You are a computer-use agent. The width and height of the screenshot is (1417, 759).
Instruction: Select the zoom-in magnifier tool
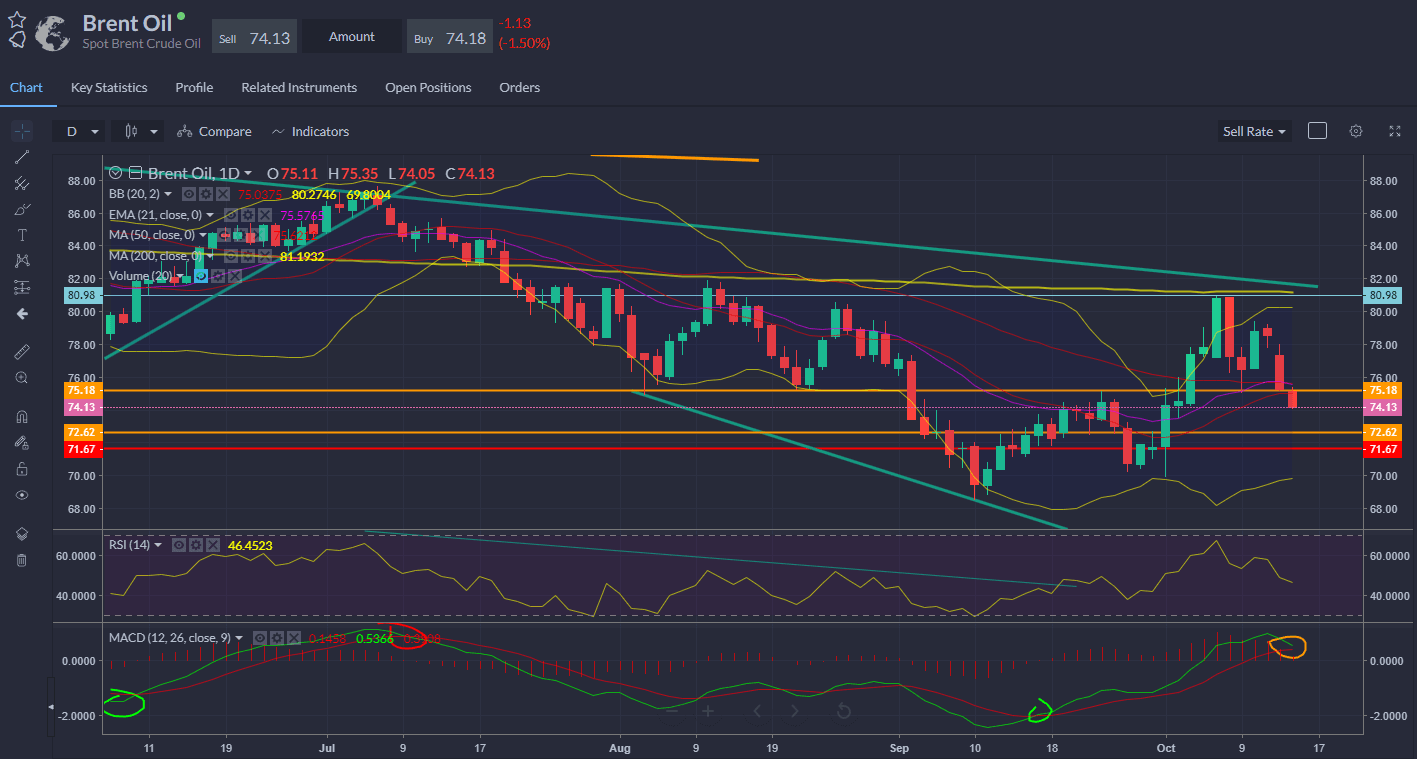(21, 377)
